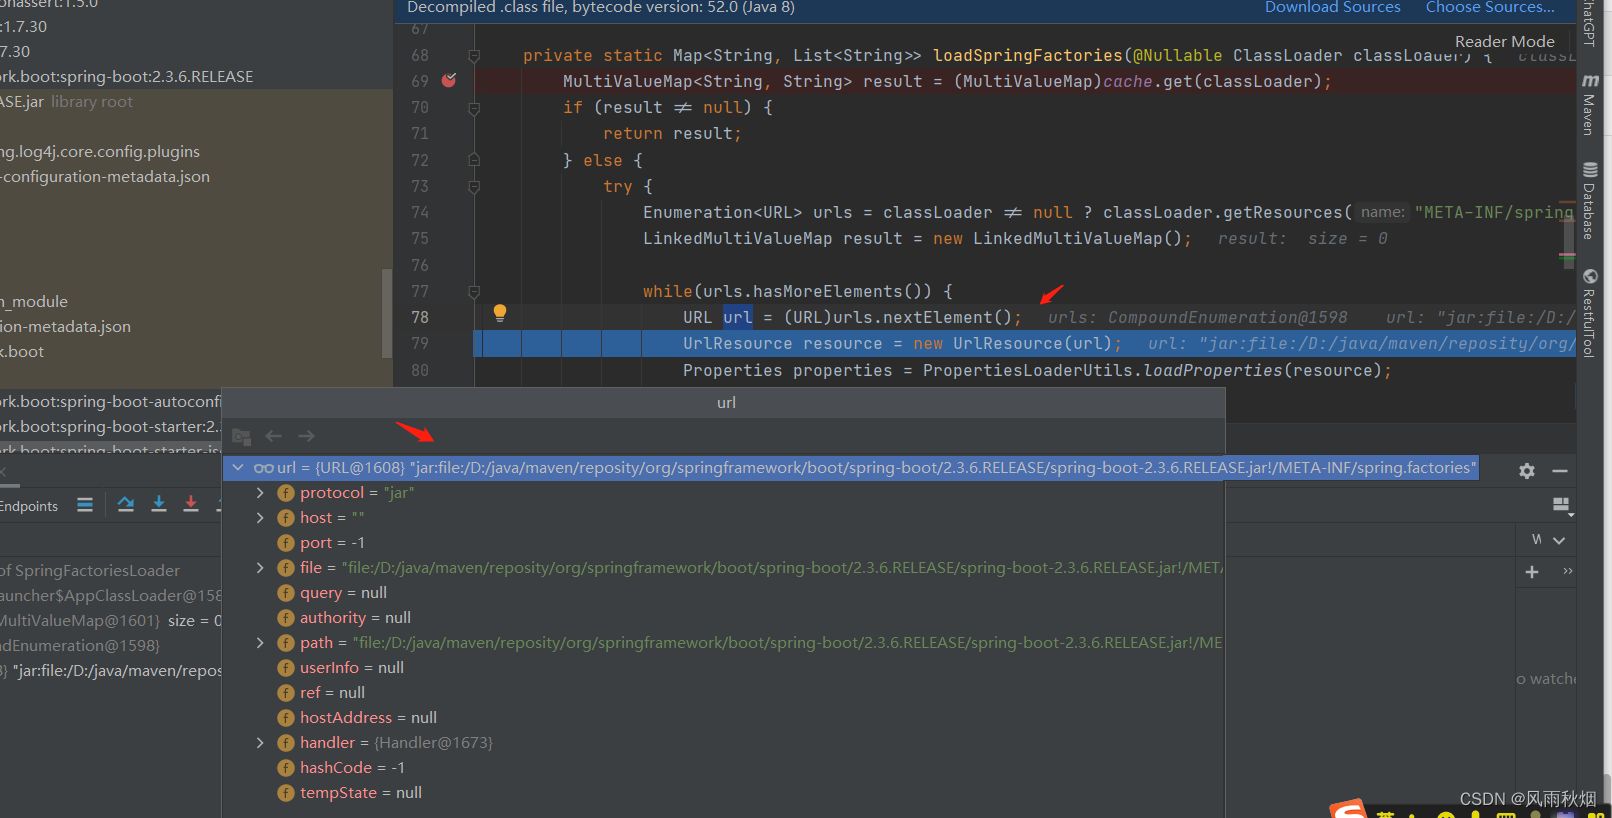Image resolution: width=1612 pixels, height=818 pixels.
Task: Click the gutter at line number 78
Action: 420,317
